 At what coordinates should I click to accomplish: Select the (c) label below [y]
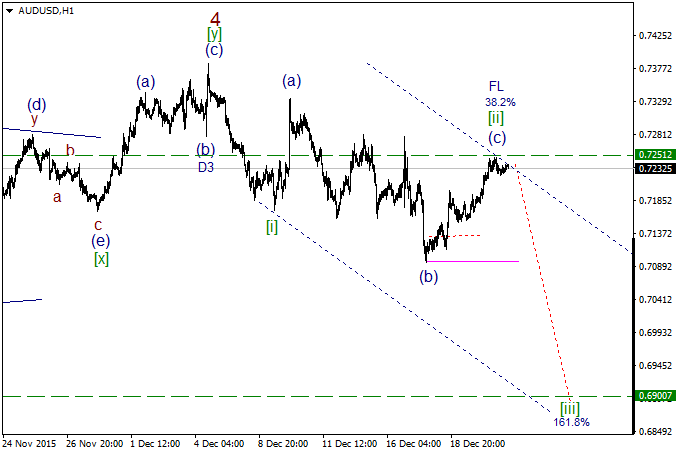[x=214, y=50]
